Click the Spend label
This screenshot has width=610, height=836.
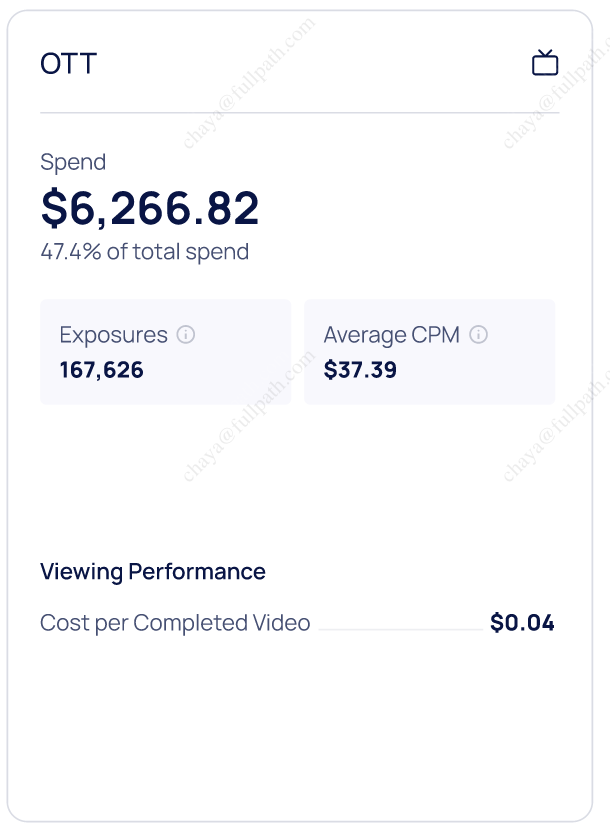click(x=73, y=162)
